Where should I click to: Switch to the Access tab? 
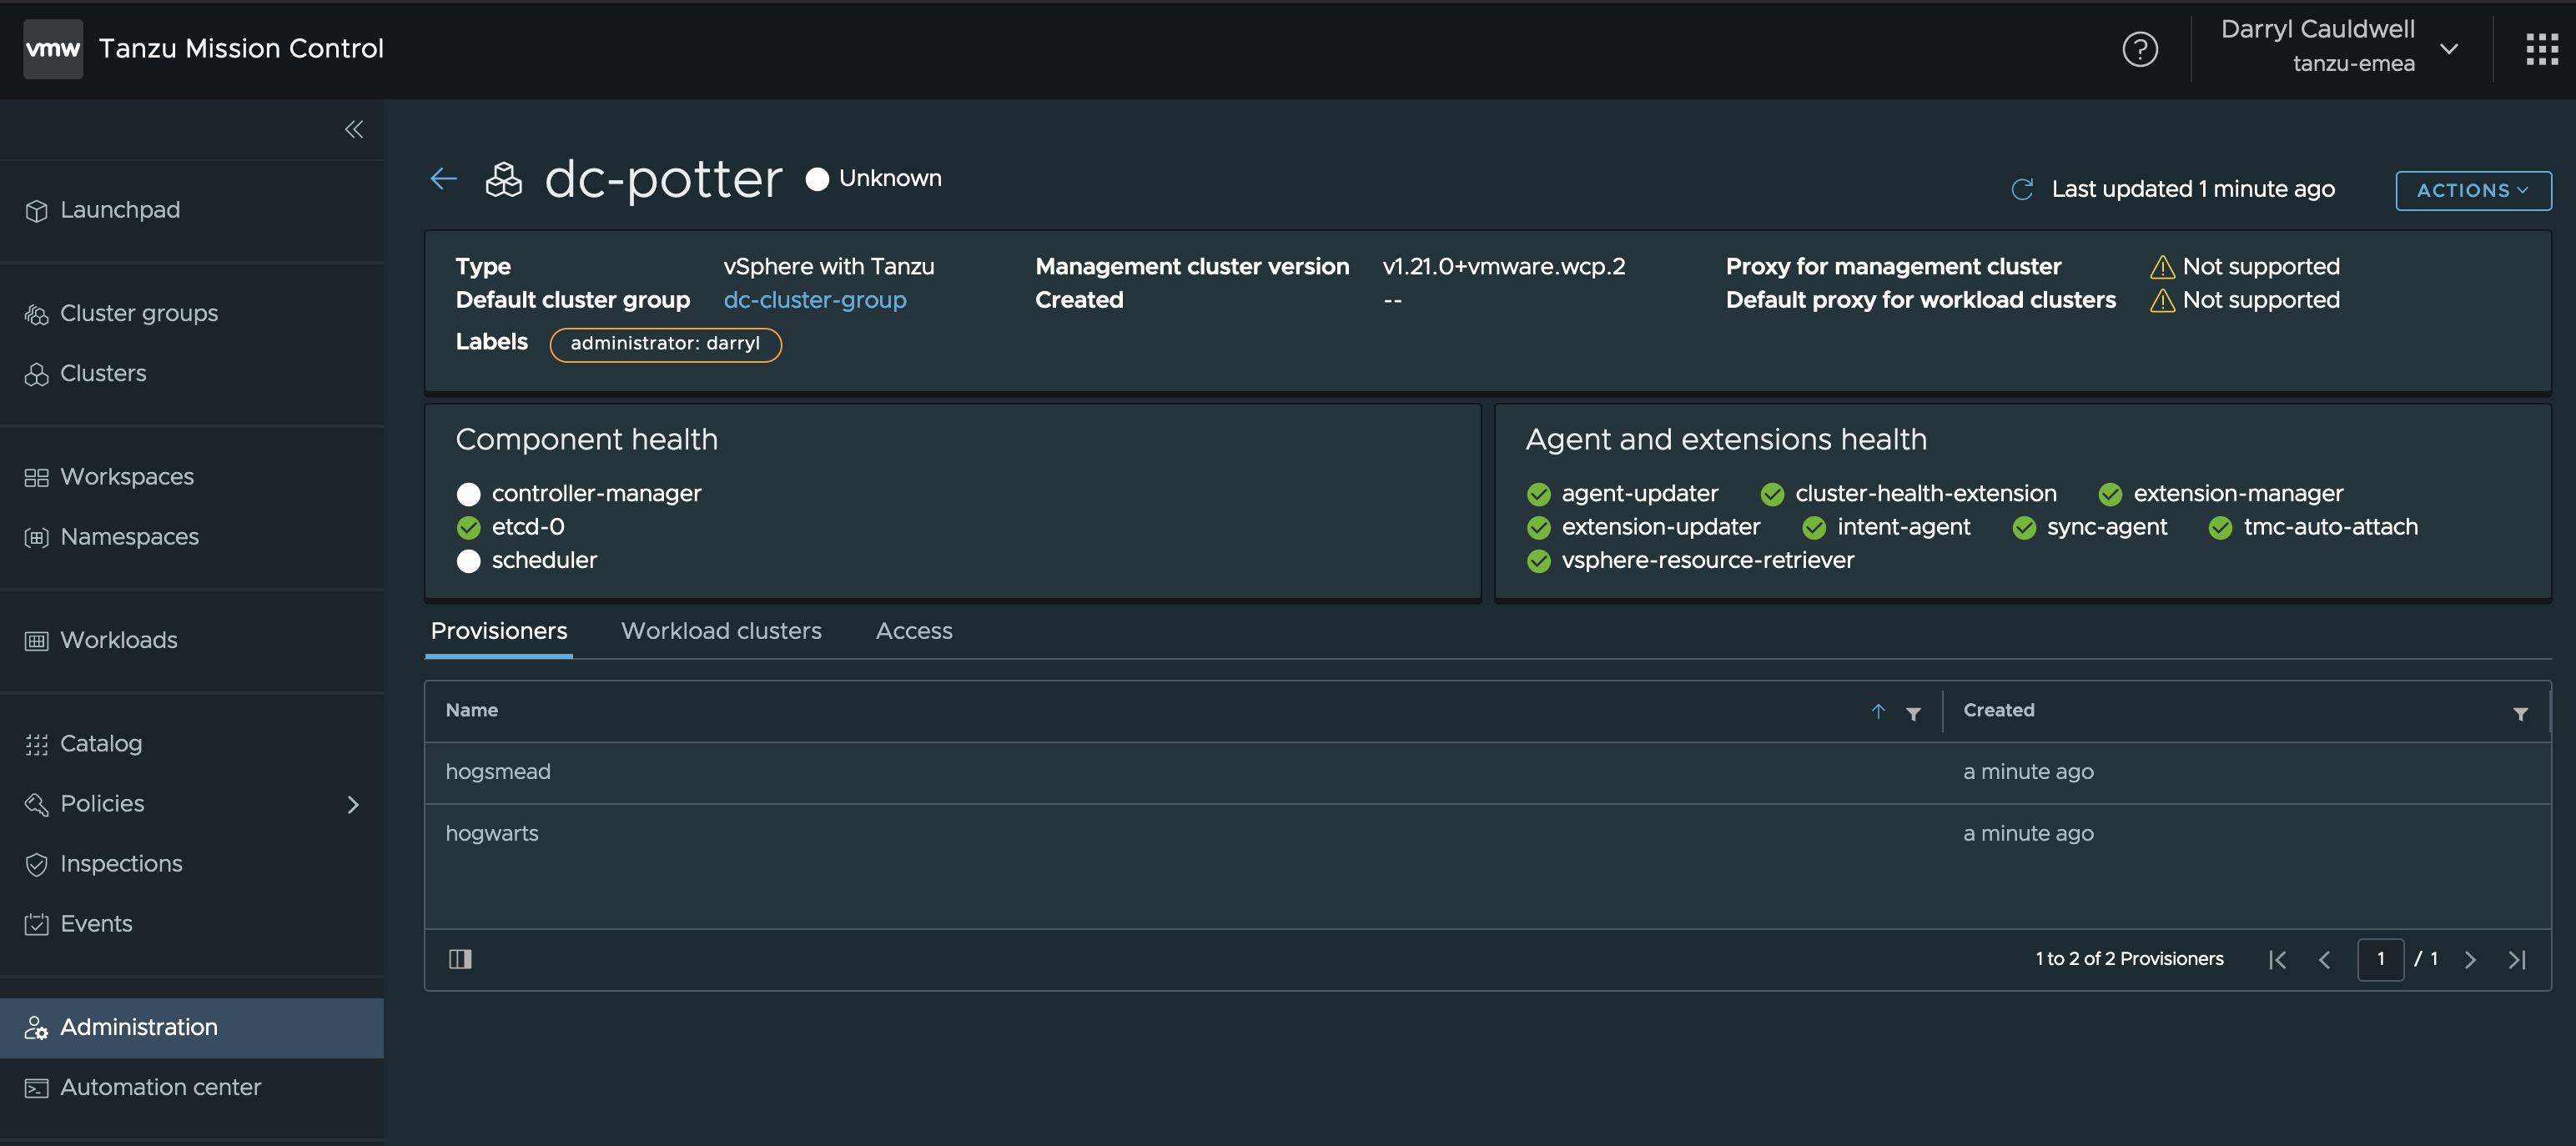coord(914,631)
